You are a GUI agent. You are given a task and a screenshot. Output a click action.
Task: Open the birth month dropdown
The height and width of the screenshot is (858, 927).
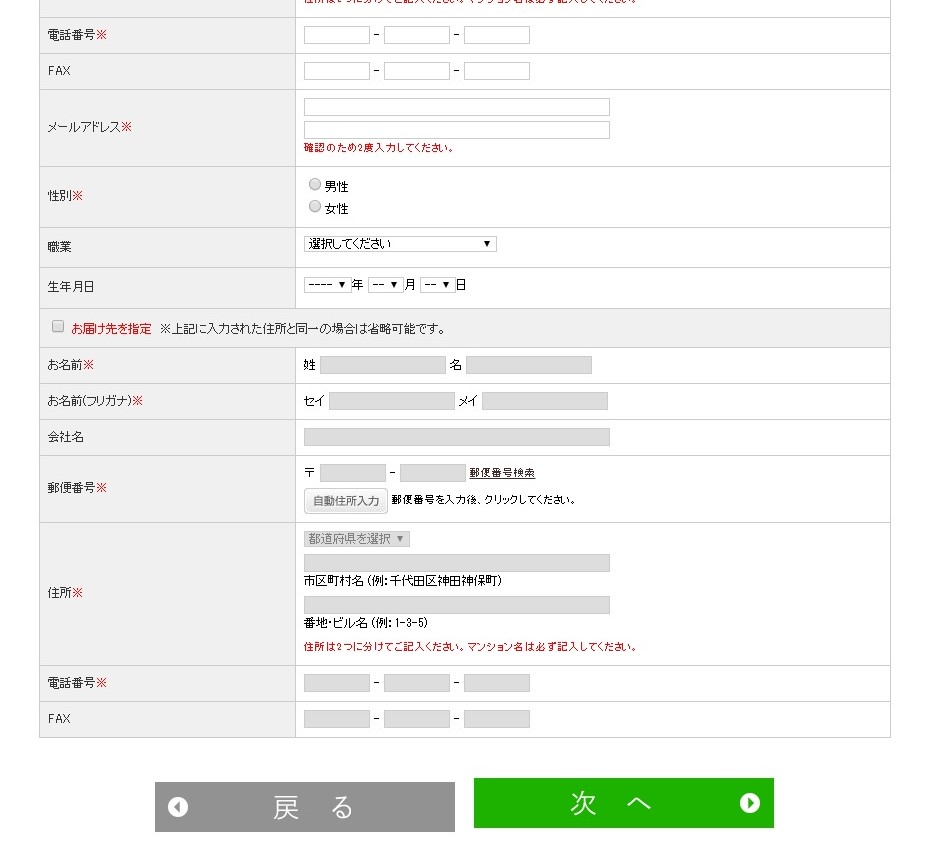(x=385, y=284)
